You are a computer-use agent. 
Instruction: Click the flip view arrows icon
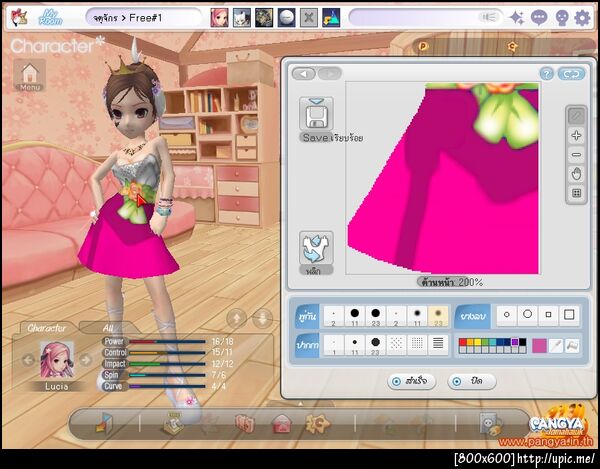tap(571, 74)
